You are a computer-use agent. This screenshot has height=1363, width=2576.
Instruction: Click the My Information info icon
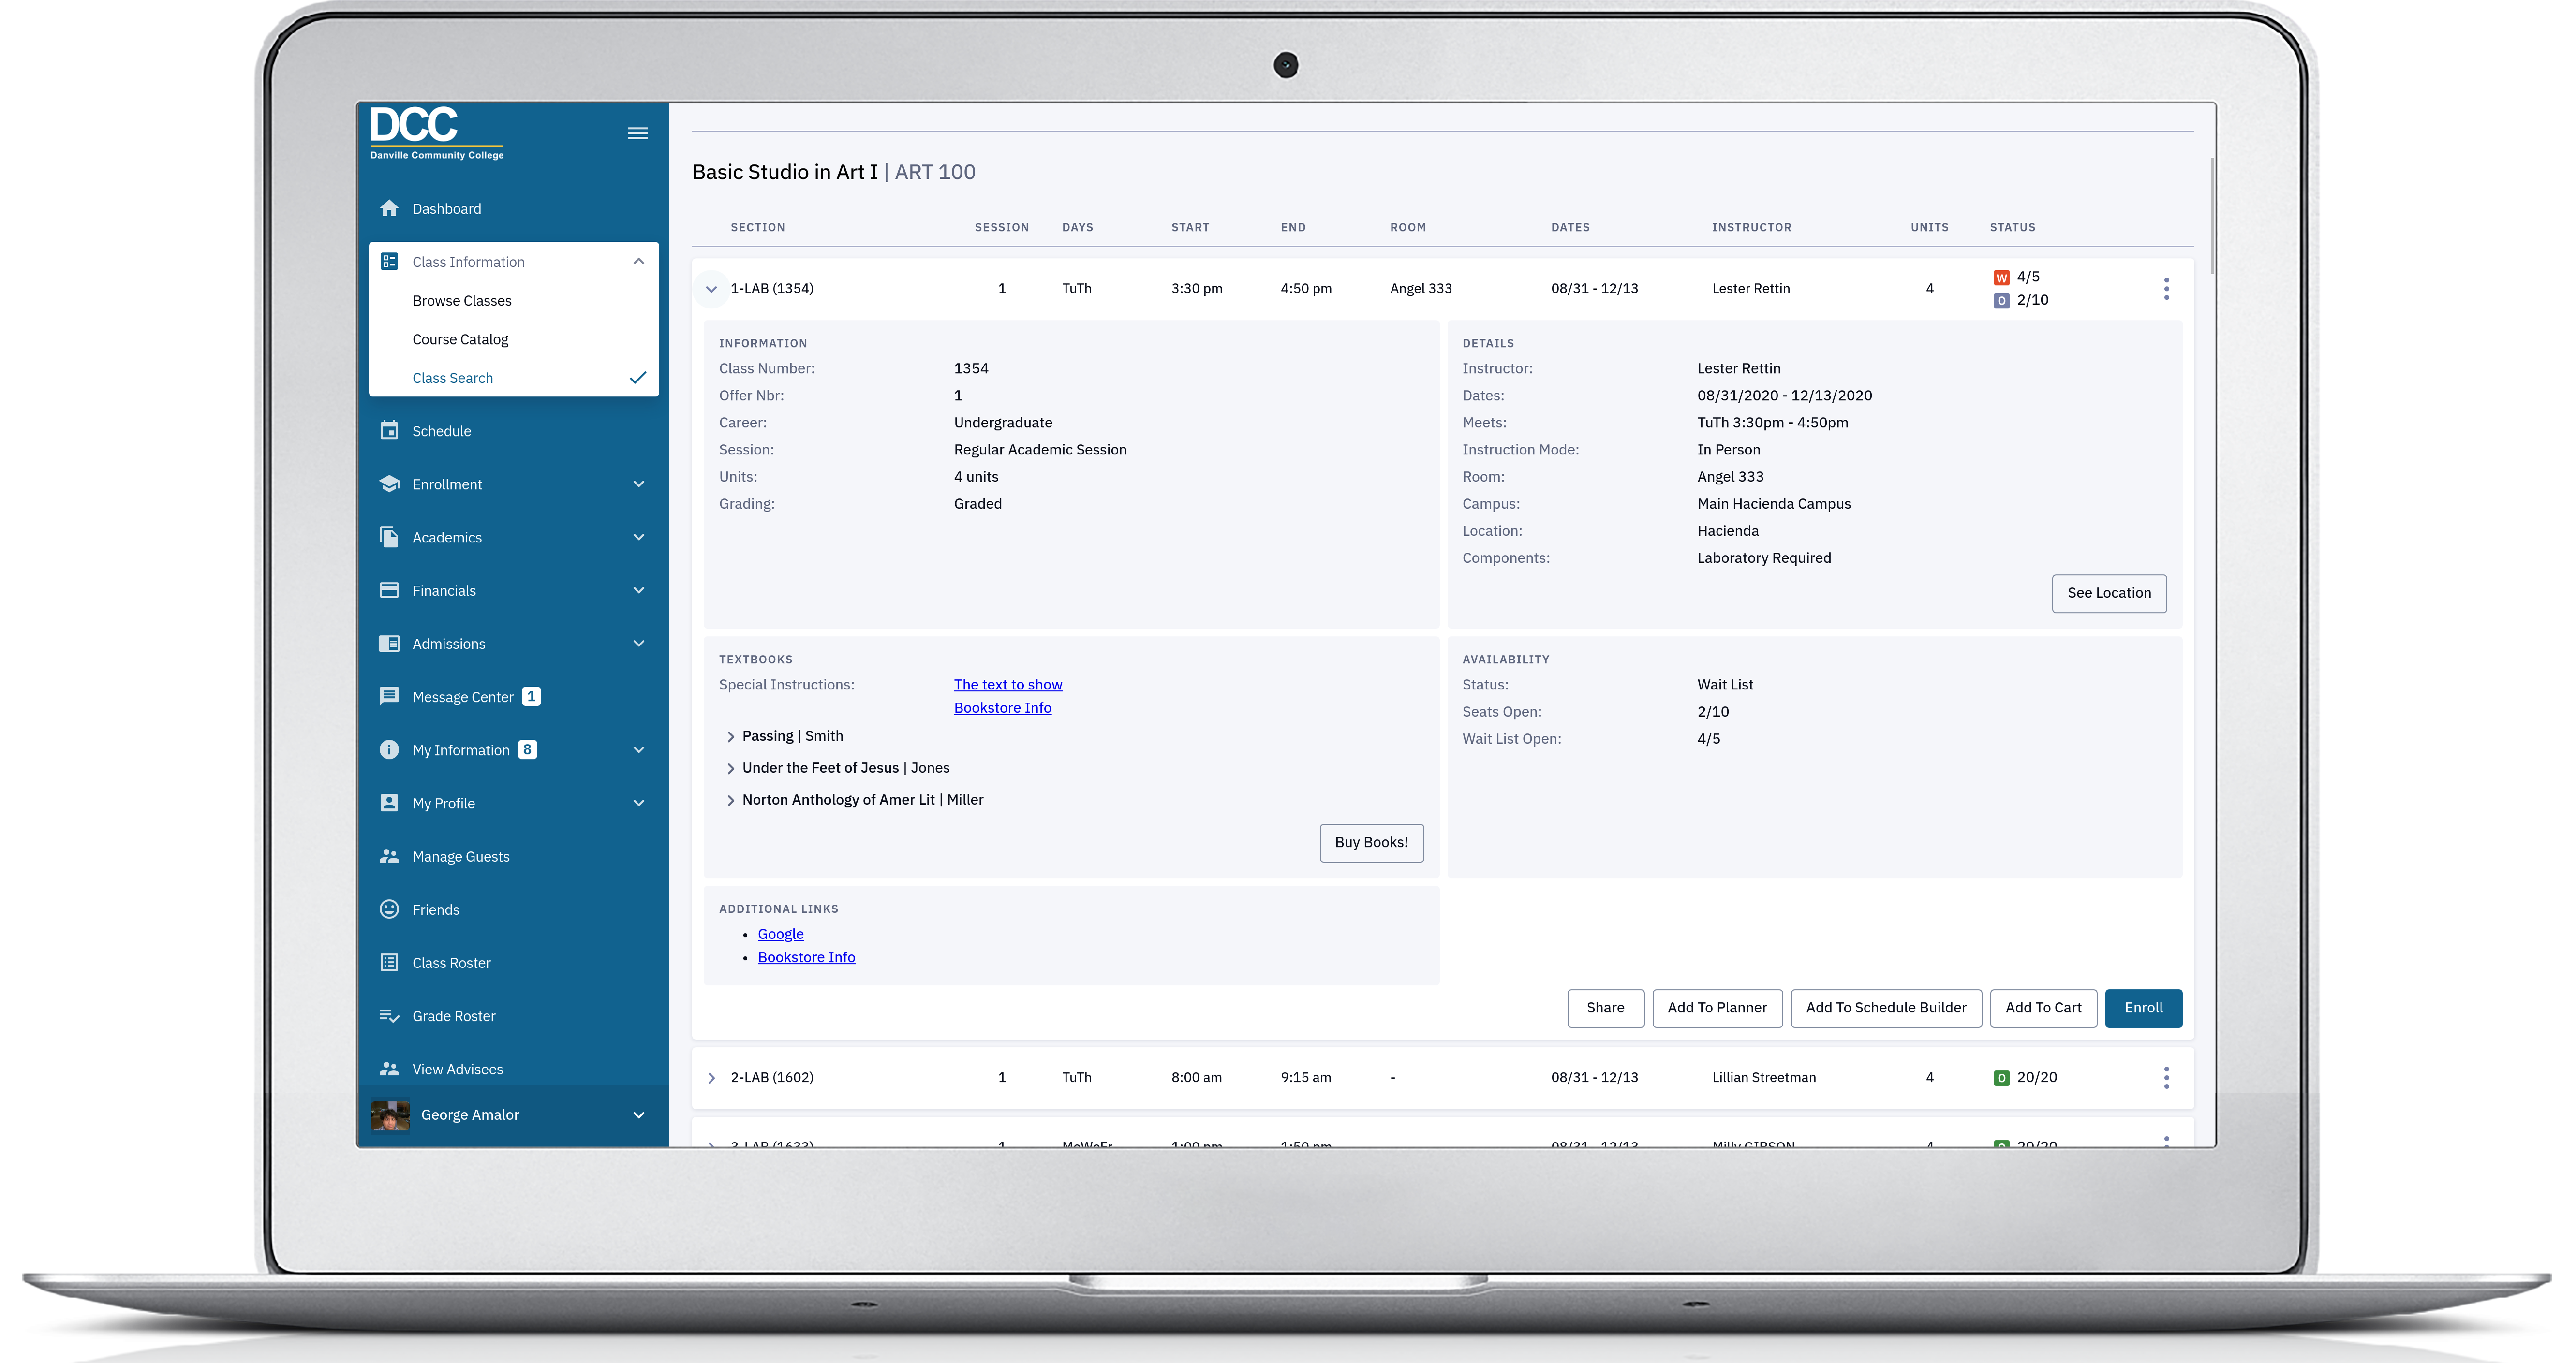pos(389,749)
